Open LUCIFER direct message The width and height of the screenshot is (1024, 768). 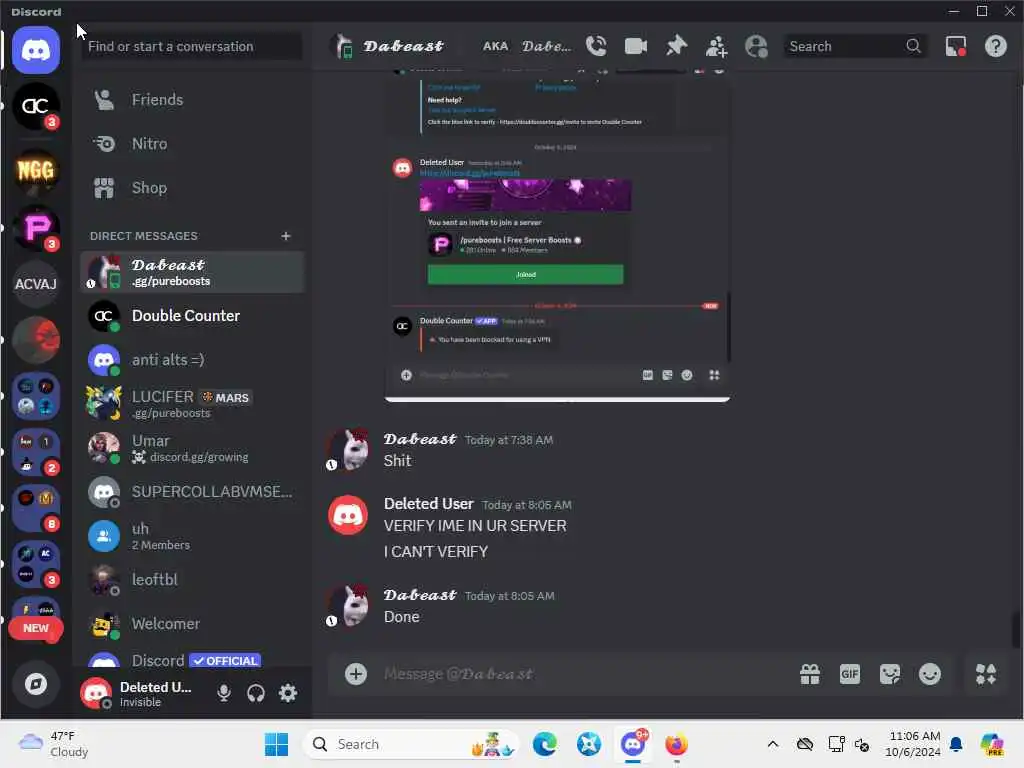tap(192, 404)
